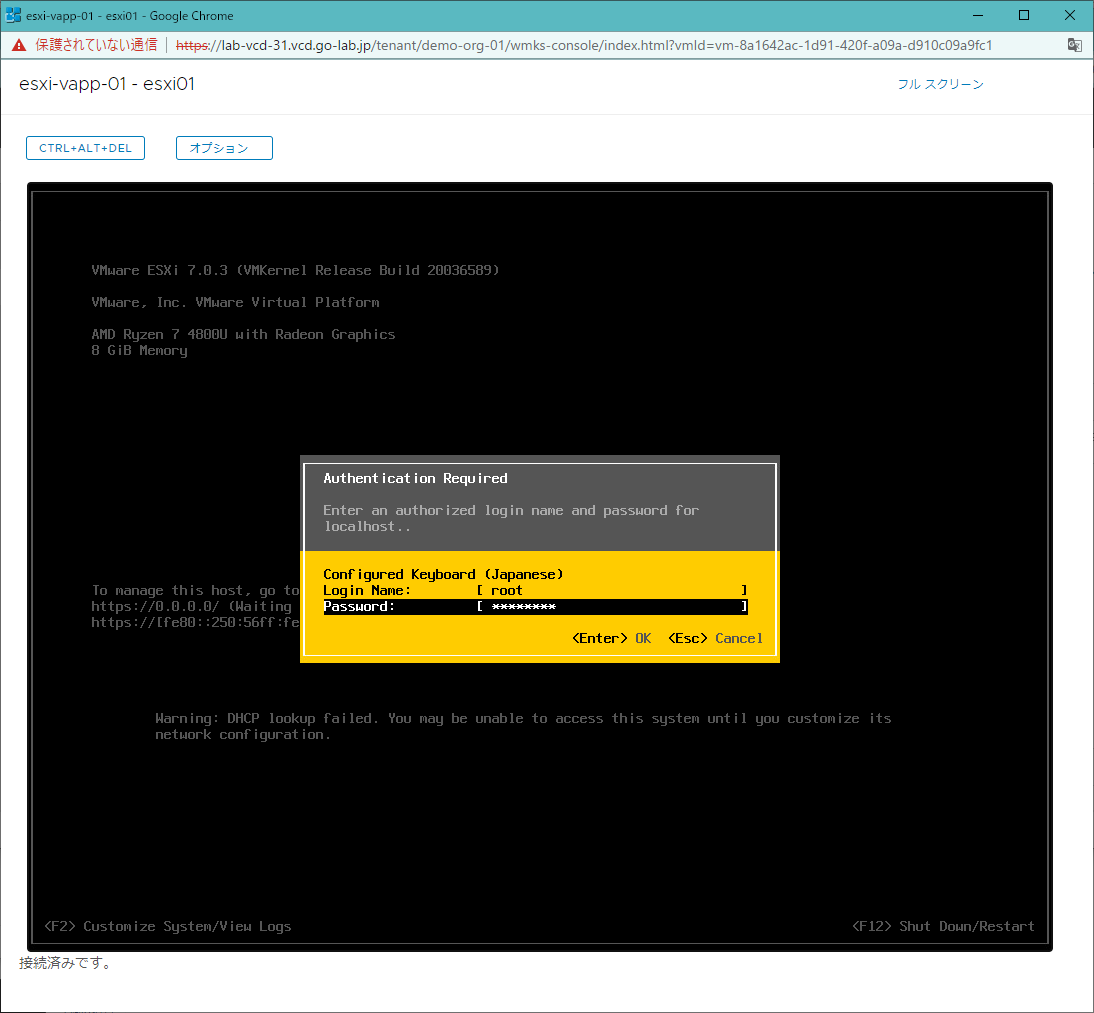The image size is (1094, 1013).
Task: Open the オプション options button
Action: click(224, 148)
